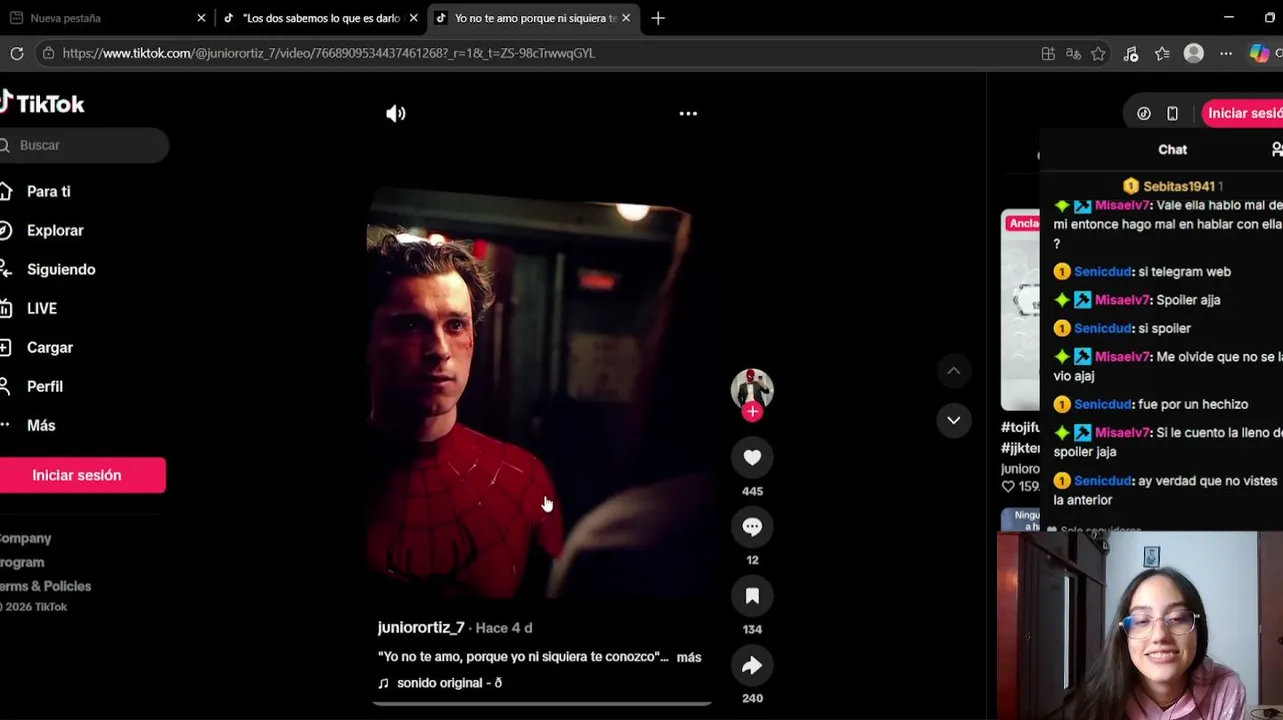
Task: Open the media music-note control icon
Action: (x=1131, y=54)
